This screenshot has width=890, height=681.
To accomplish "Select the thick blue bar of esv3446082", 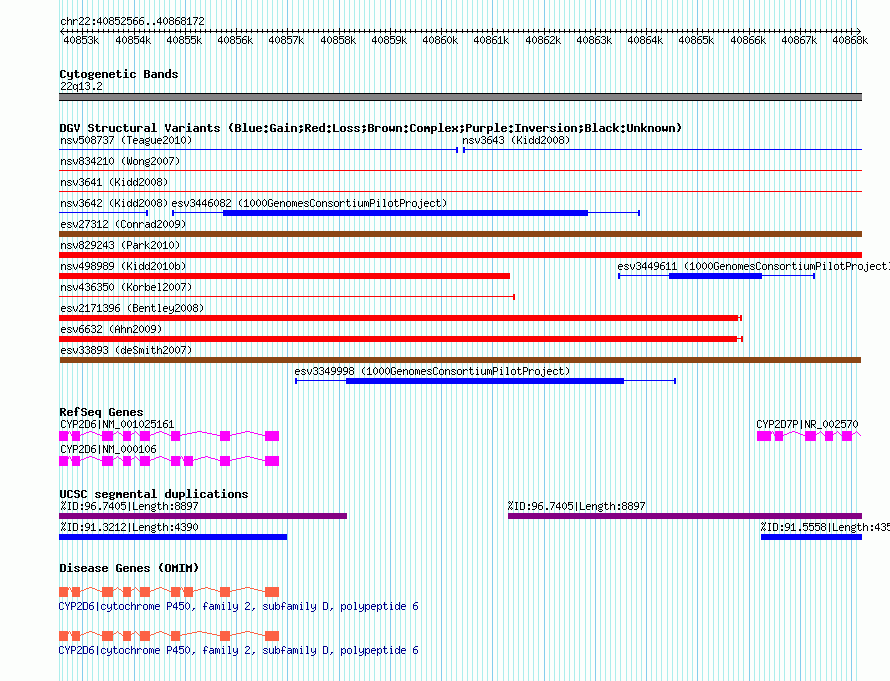I will [405, 213].
